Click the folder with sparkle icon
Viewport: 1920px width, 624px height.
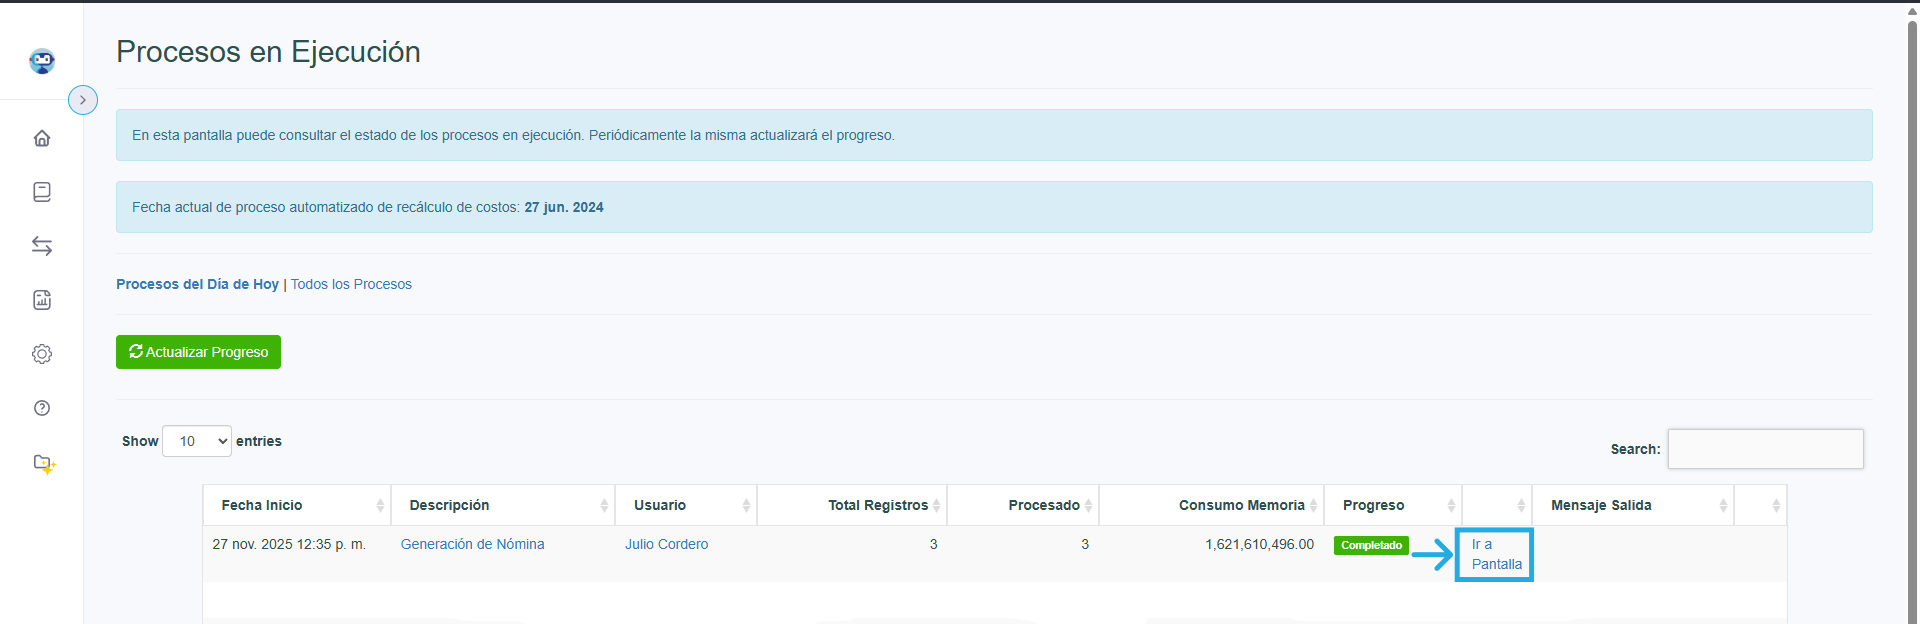tap(44, 463)
